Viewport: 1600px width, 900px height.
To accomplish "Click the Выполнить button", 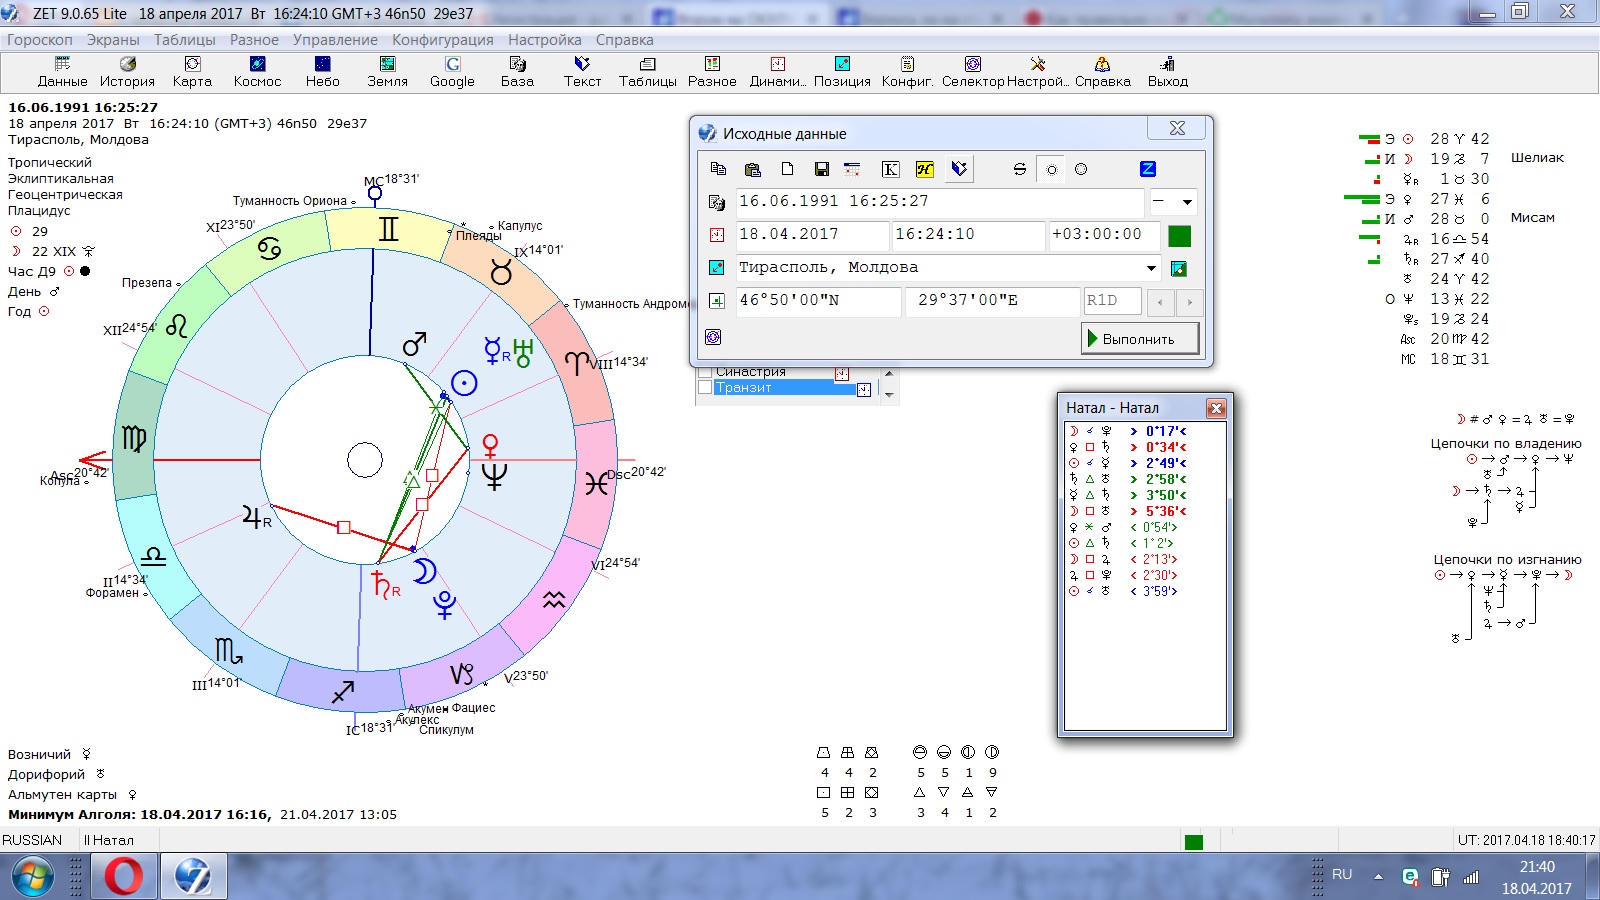I will (1141, 339).
